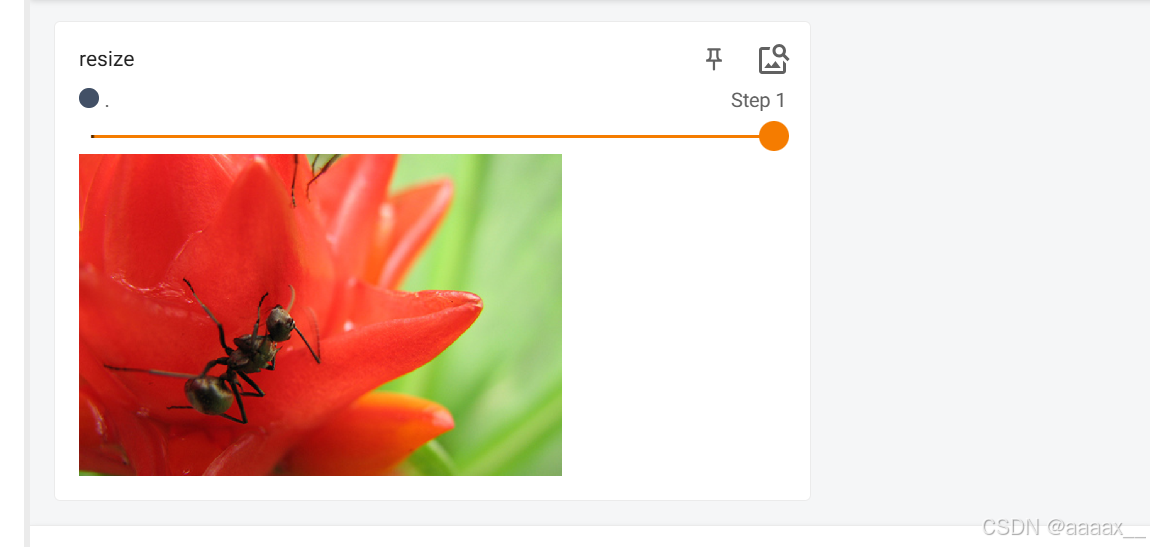The width and height of the screenshot is (1150, 547).
Task: Select the 'resize' card title
Action: pos(106,59)
